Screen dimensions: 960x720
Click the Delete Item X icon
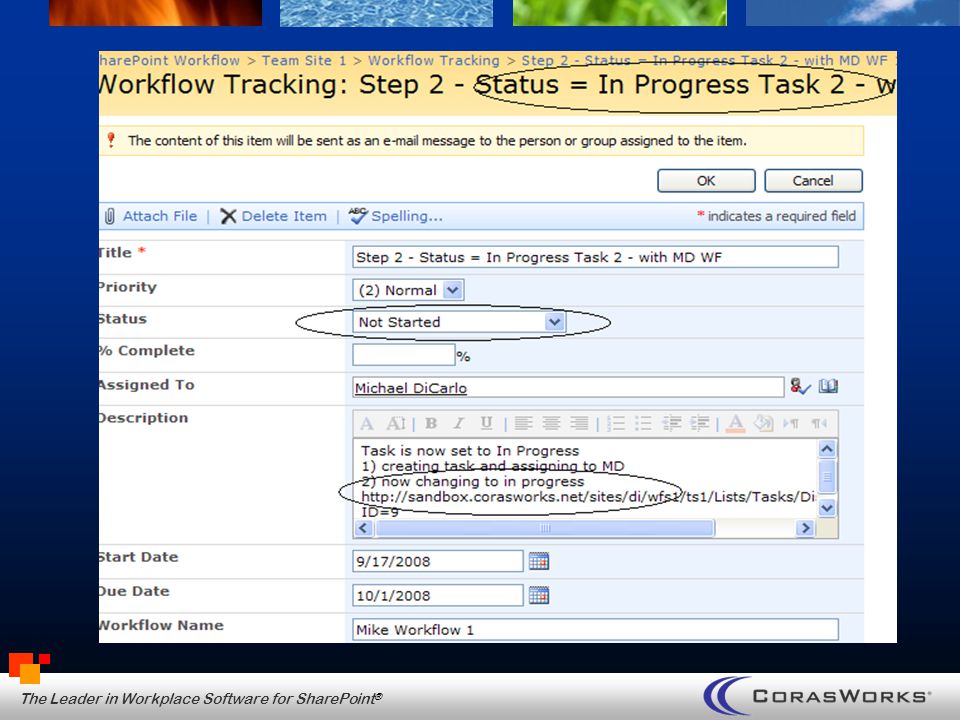(x=228, y=216)
